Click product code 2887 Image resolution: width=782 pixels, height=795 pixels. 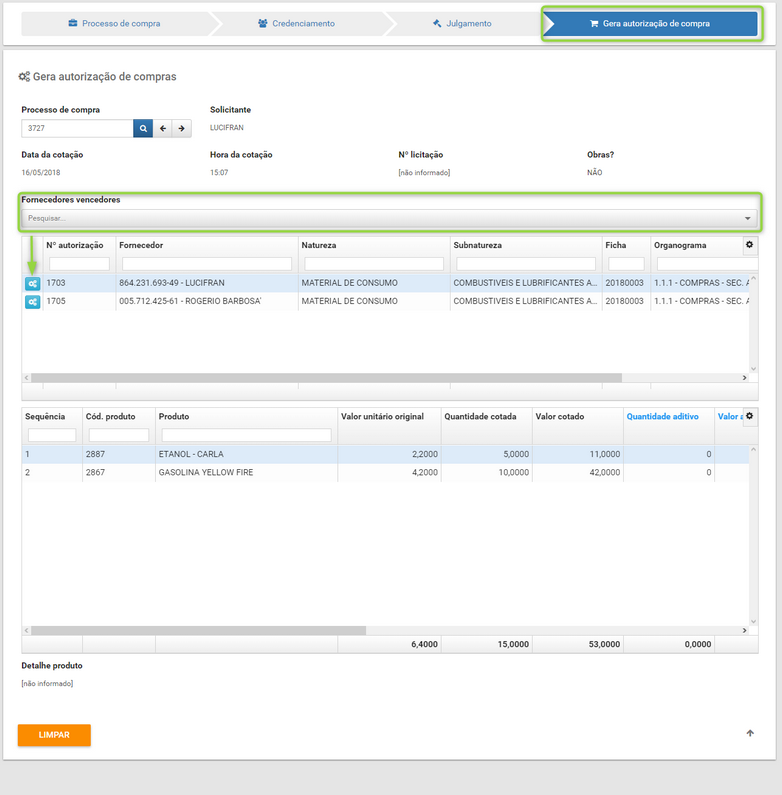point(95,454)
